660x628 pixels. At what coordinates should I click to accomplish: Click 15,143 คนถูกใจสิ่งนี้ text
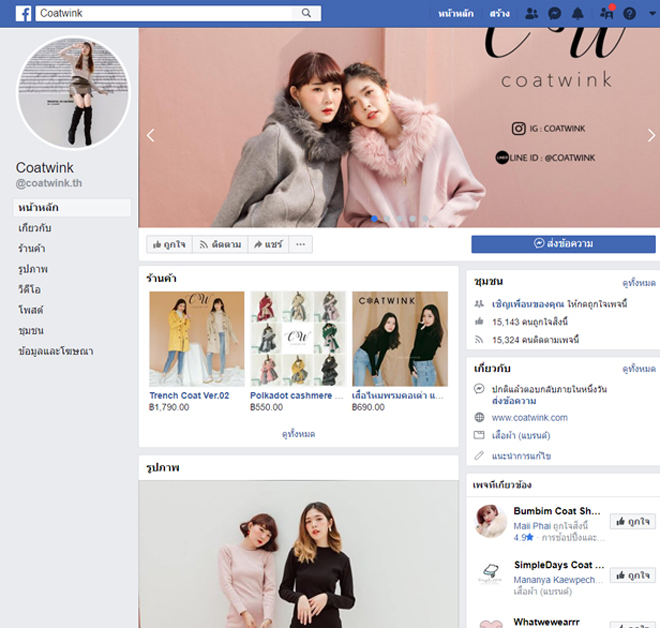pos(530,322)
